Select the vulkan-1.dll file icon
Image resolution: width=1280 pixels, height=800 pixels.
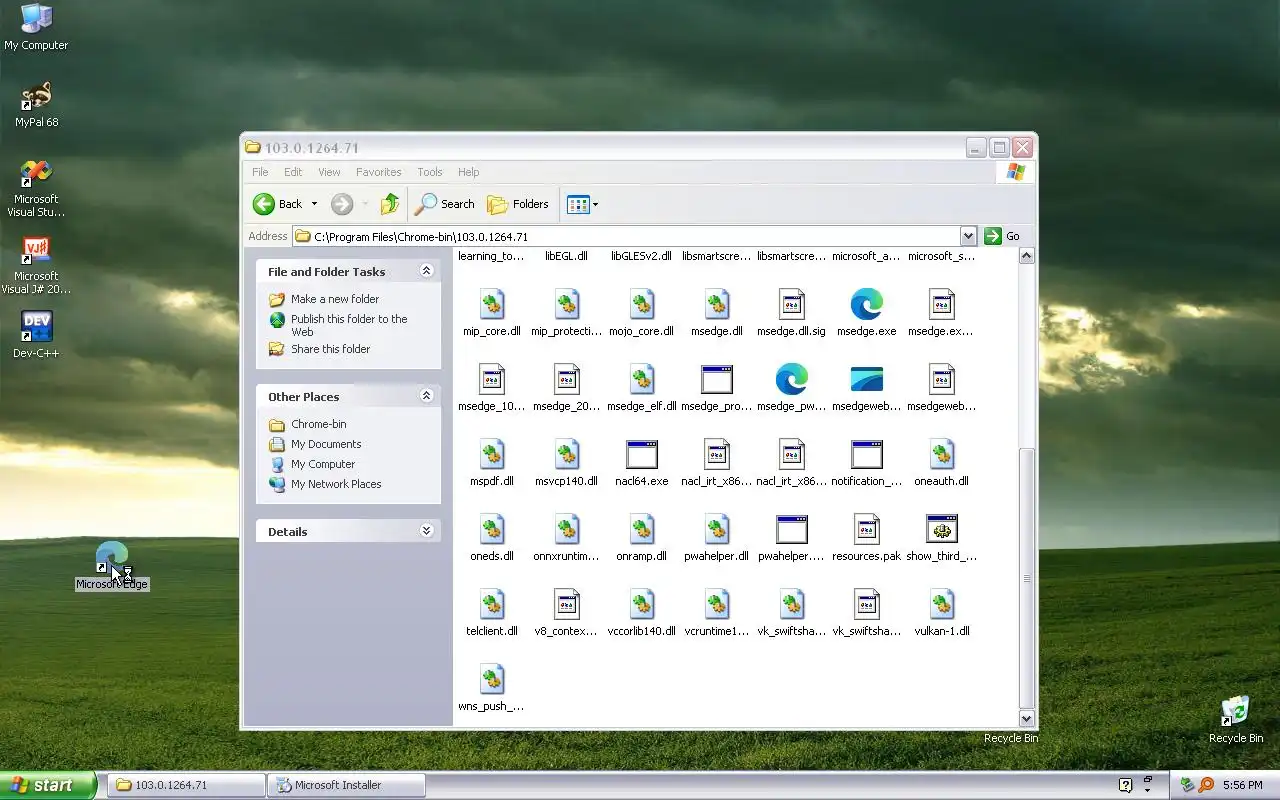coord(941,604)
